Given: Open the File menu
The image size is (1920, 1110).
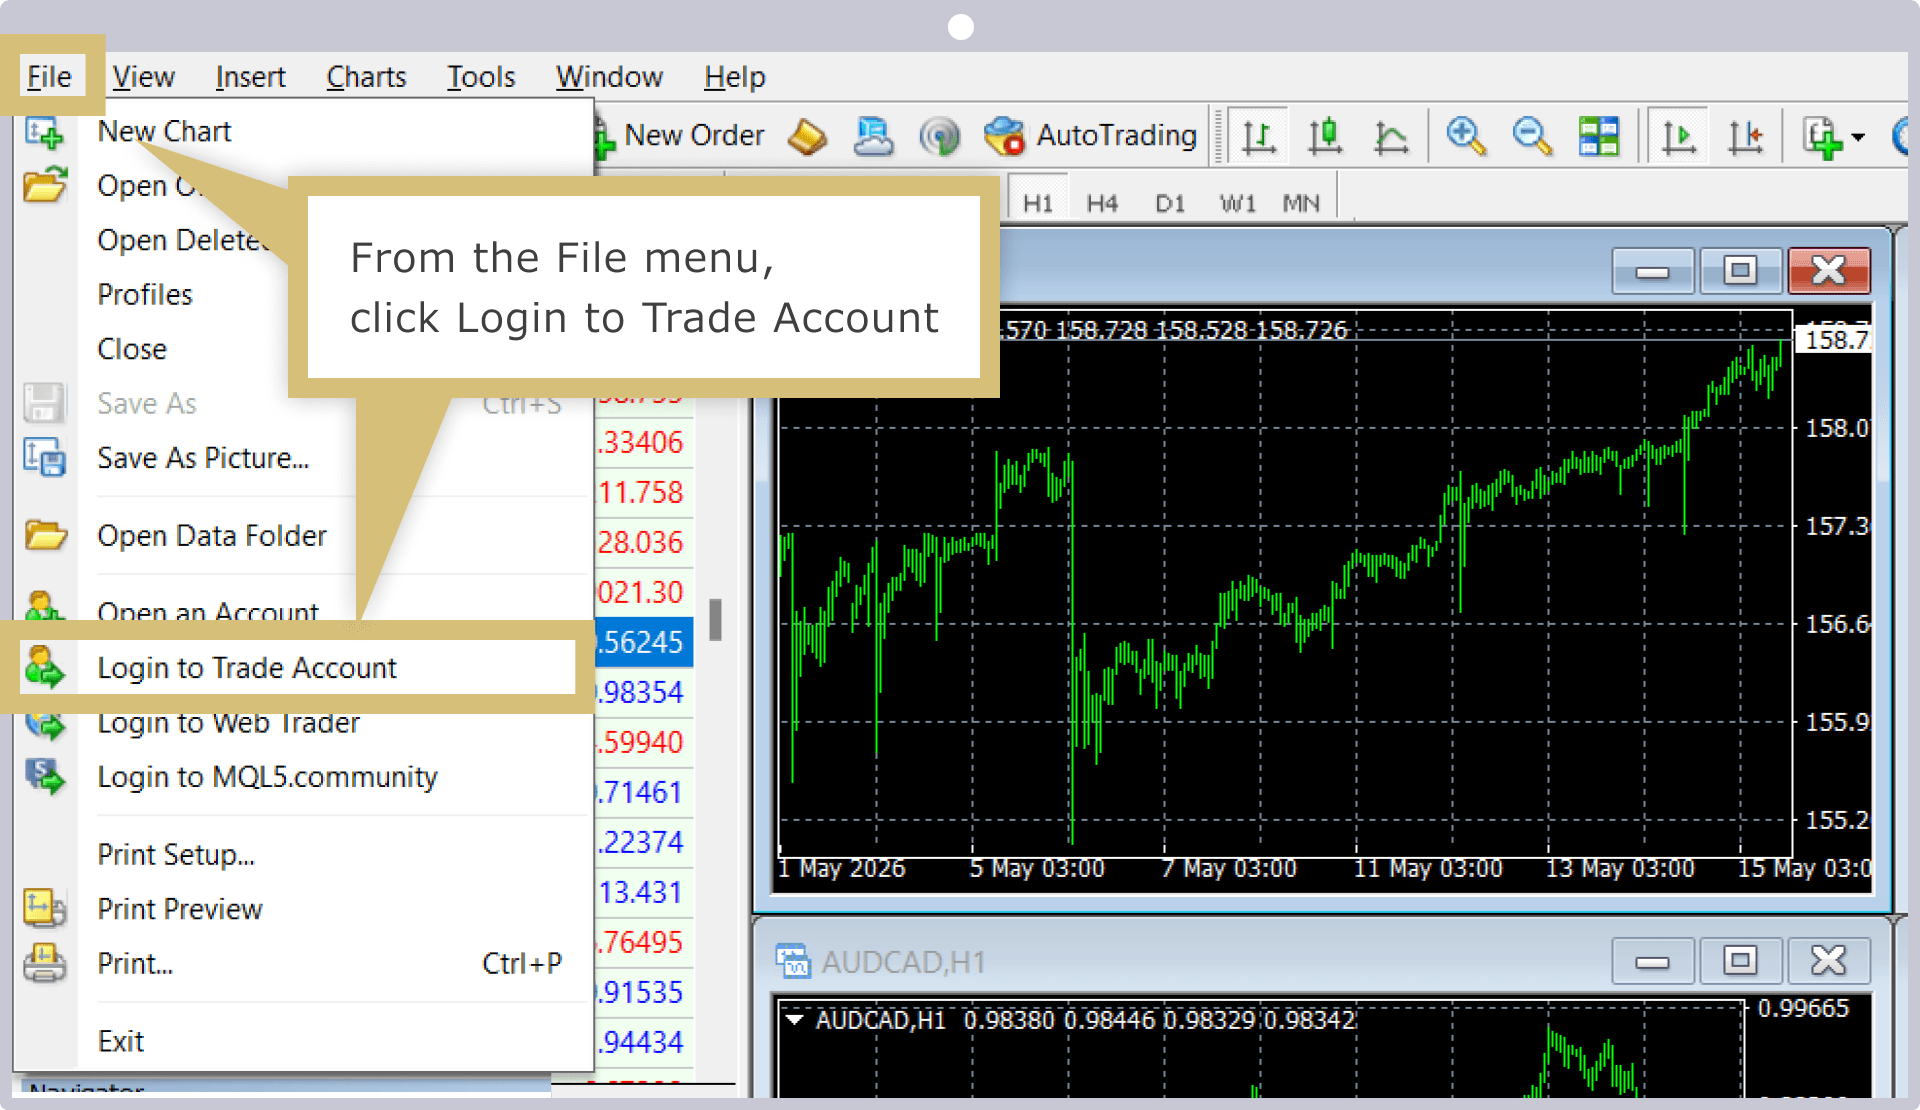Looking at the screenshot, I should 49,77.
